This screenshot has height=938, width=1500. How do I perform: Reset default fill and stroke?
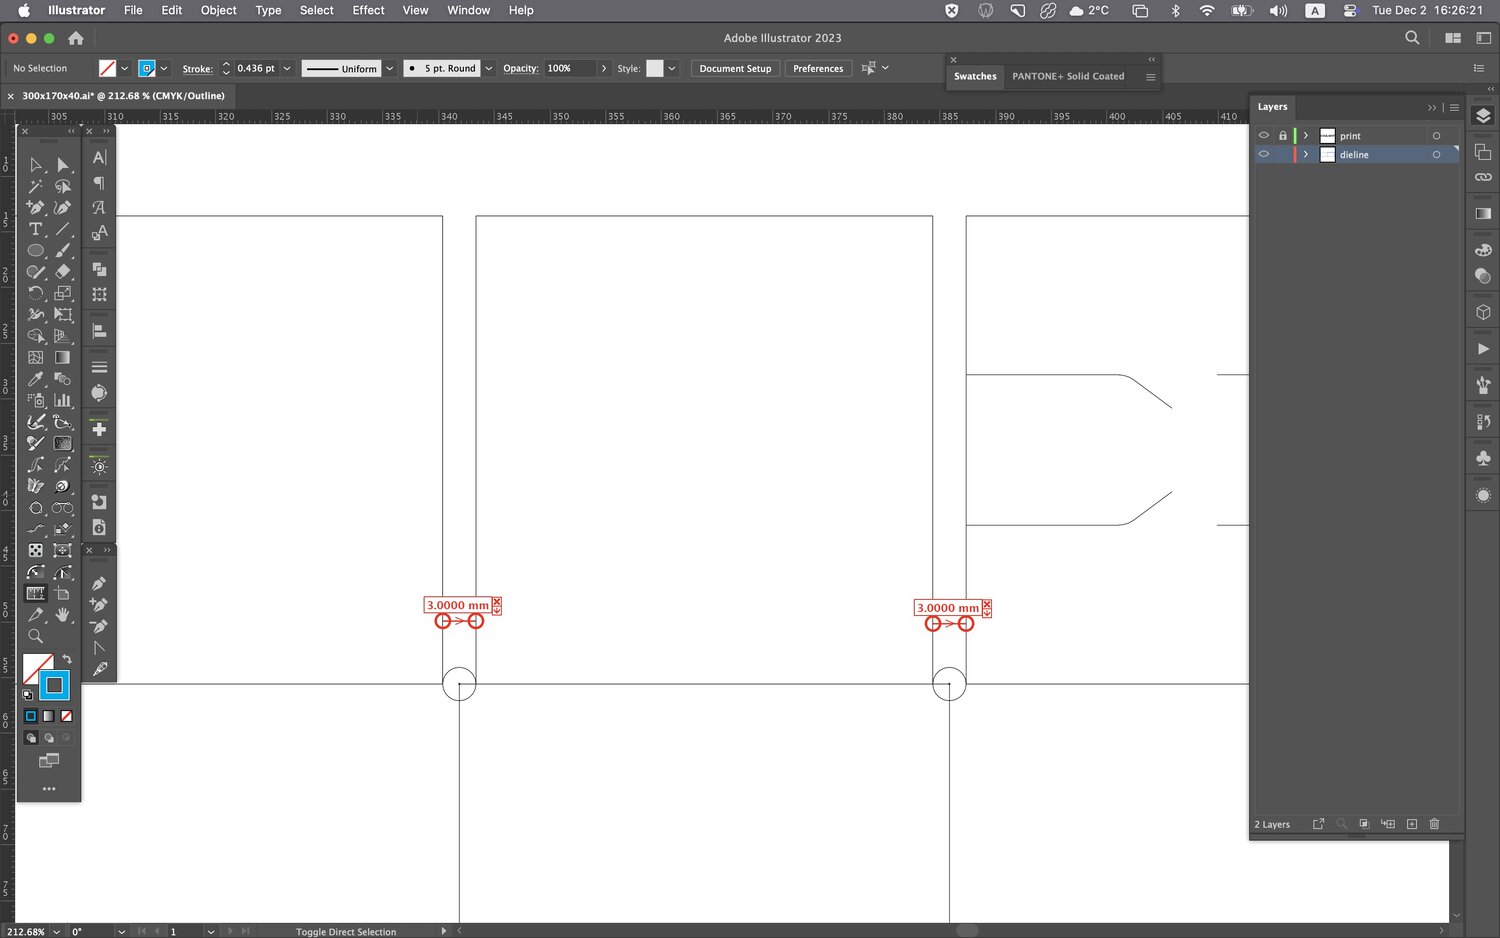pos(28,694)
